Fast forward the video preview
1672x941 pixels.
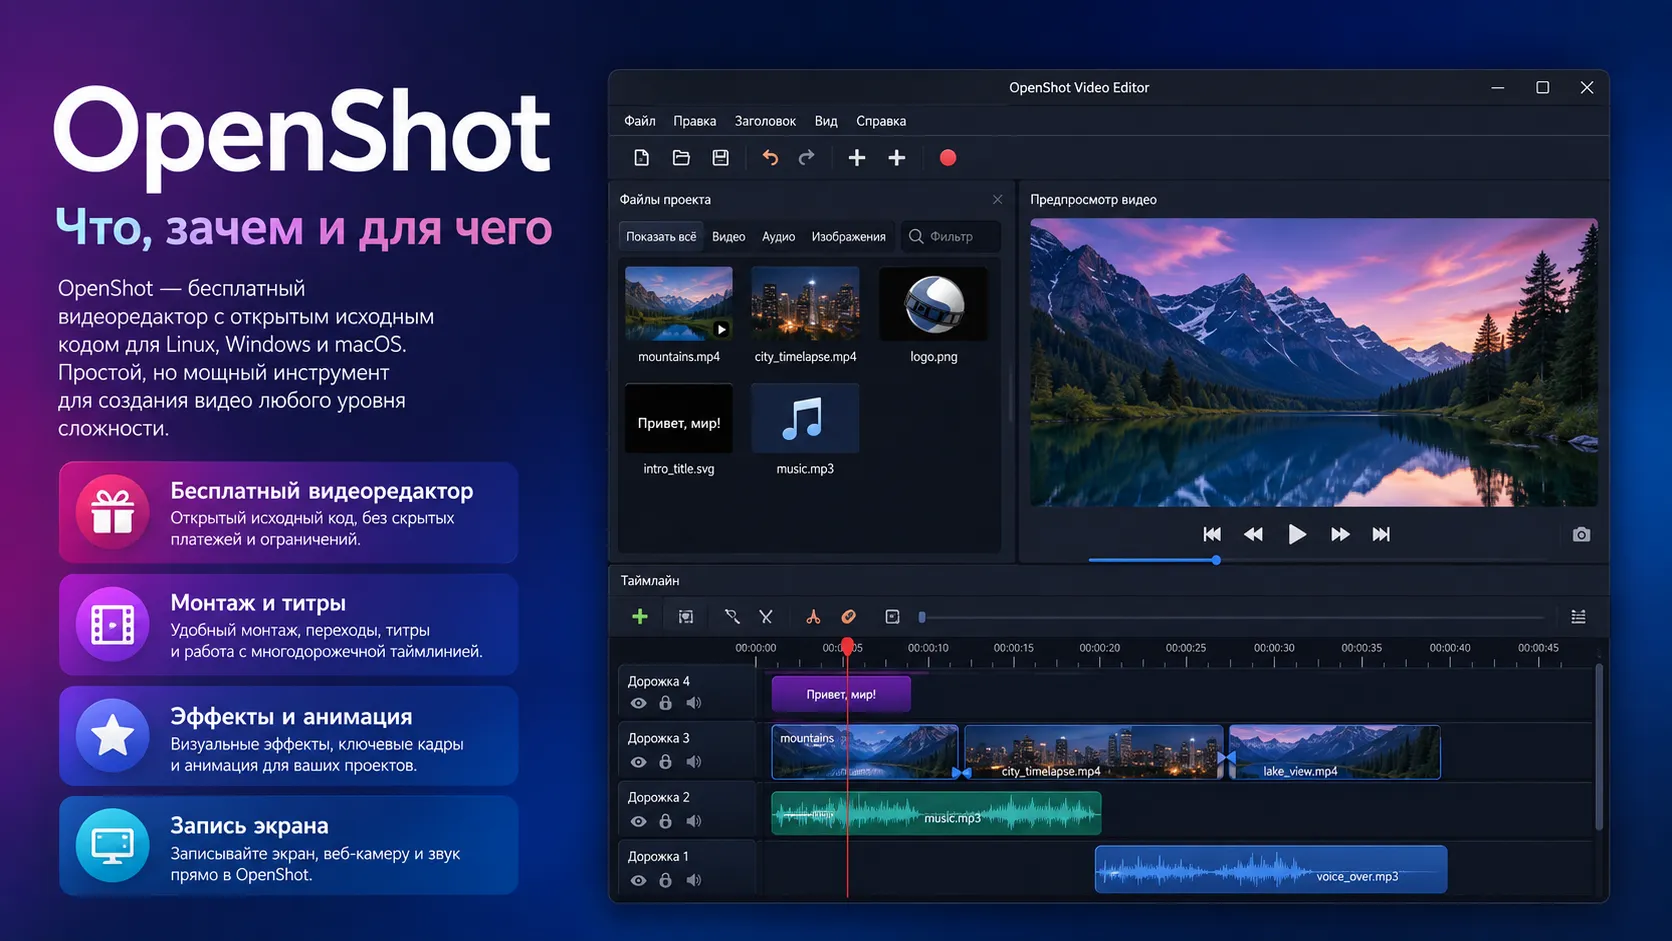tap(1340, 535)
